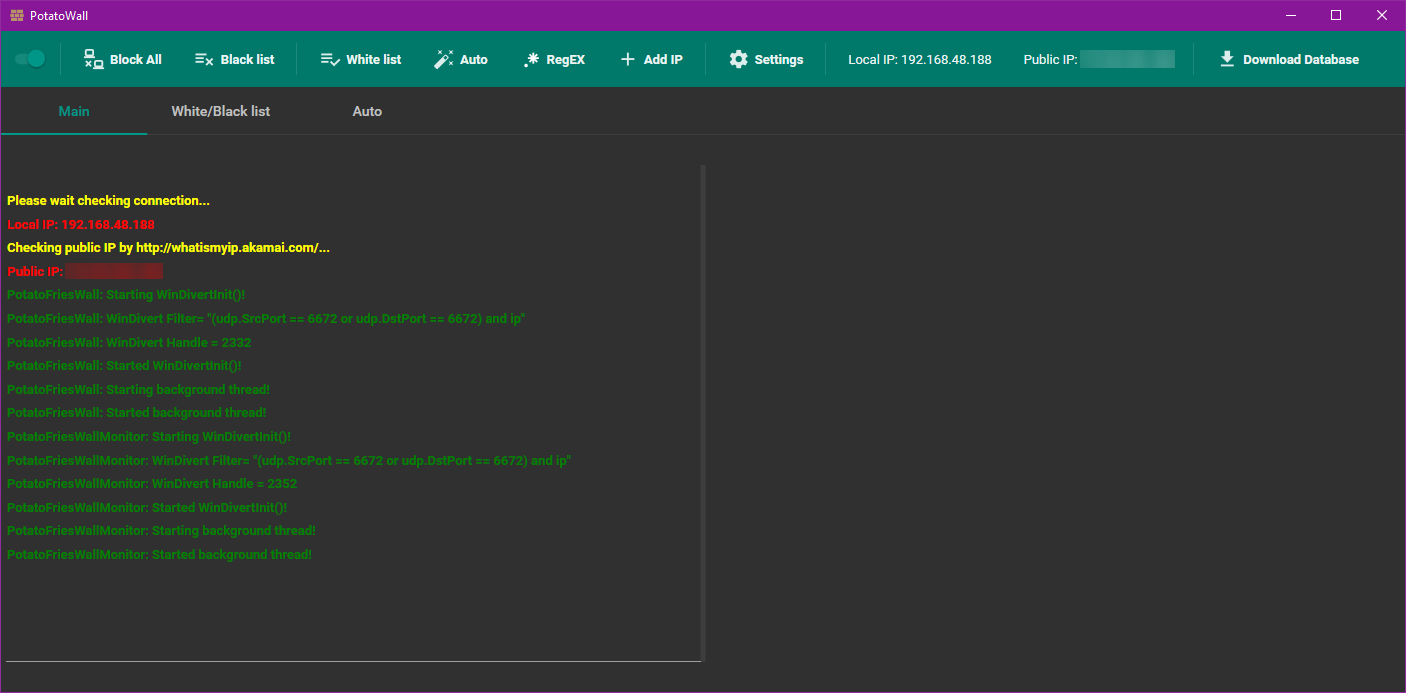Switch to the White/Black list tab
This screenshot has height=693, width=1406.
coord(221,111)
